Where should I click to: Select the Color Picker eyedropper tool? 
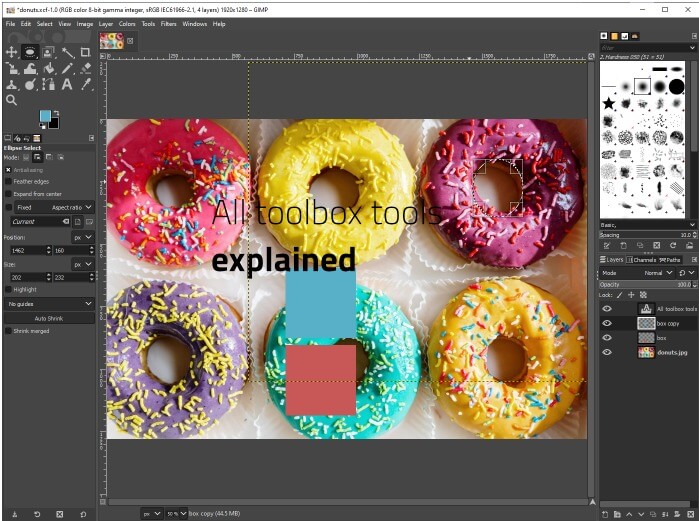[x=86, y=84]
